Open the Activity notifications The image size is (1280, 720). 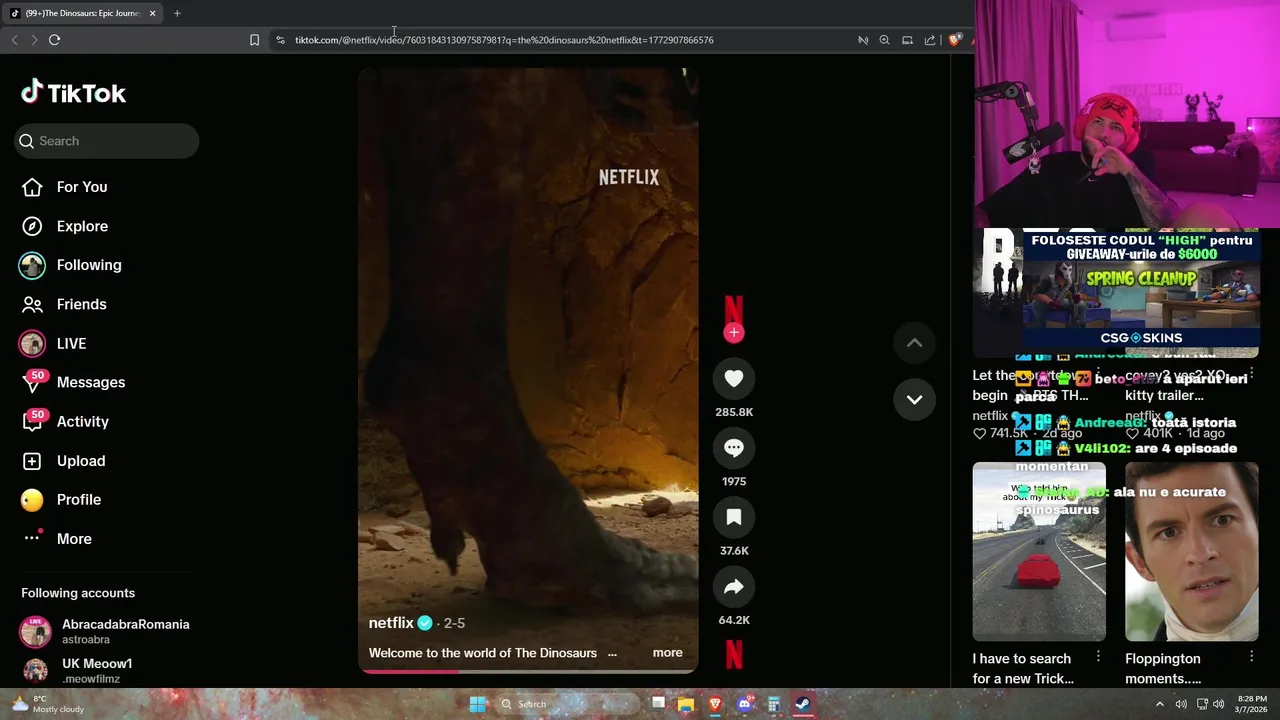click(82, 421)
